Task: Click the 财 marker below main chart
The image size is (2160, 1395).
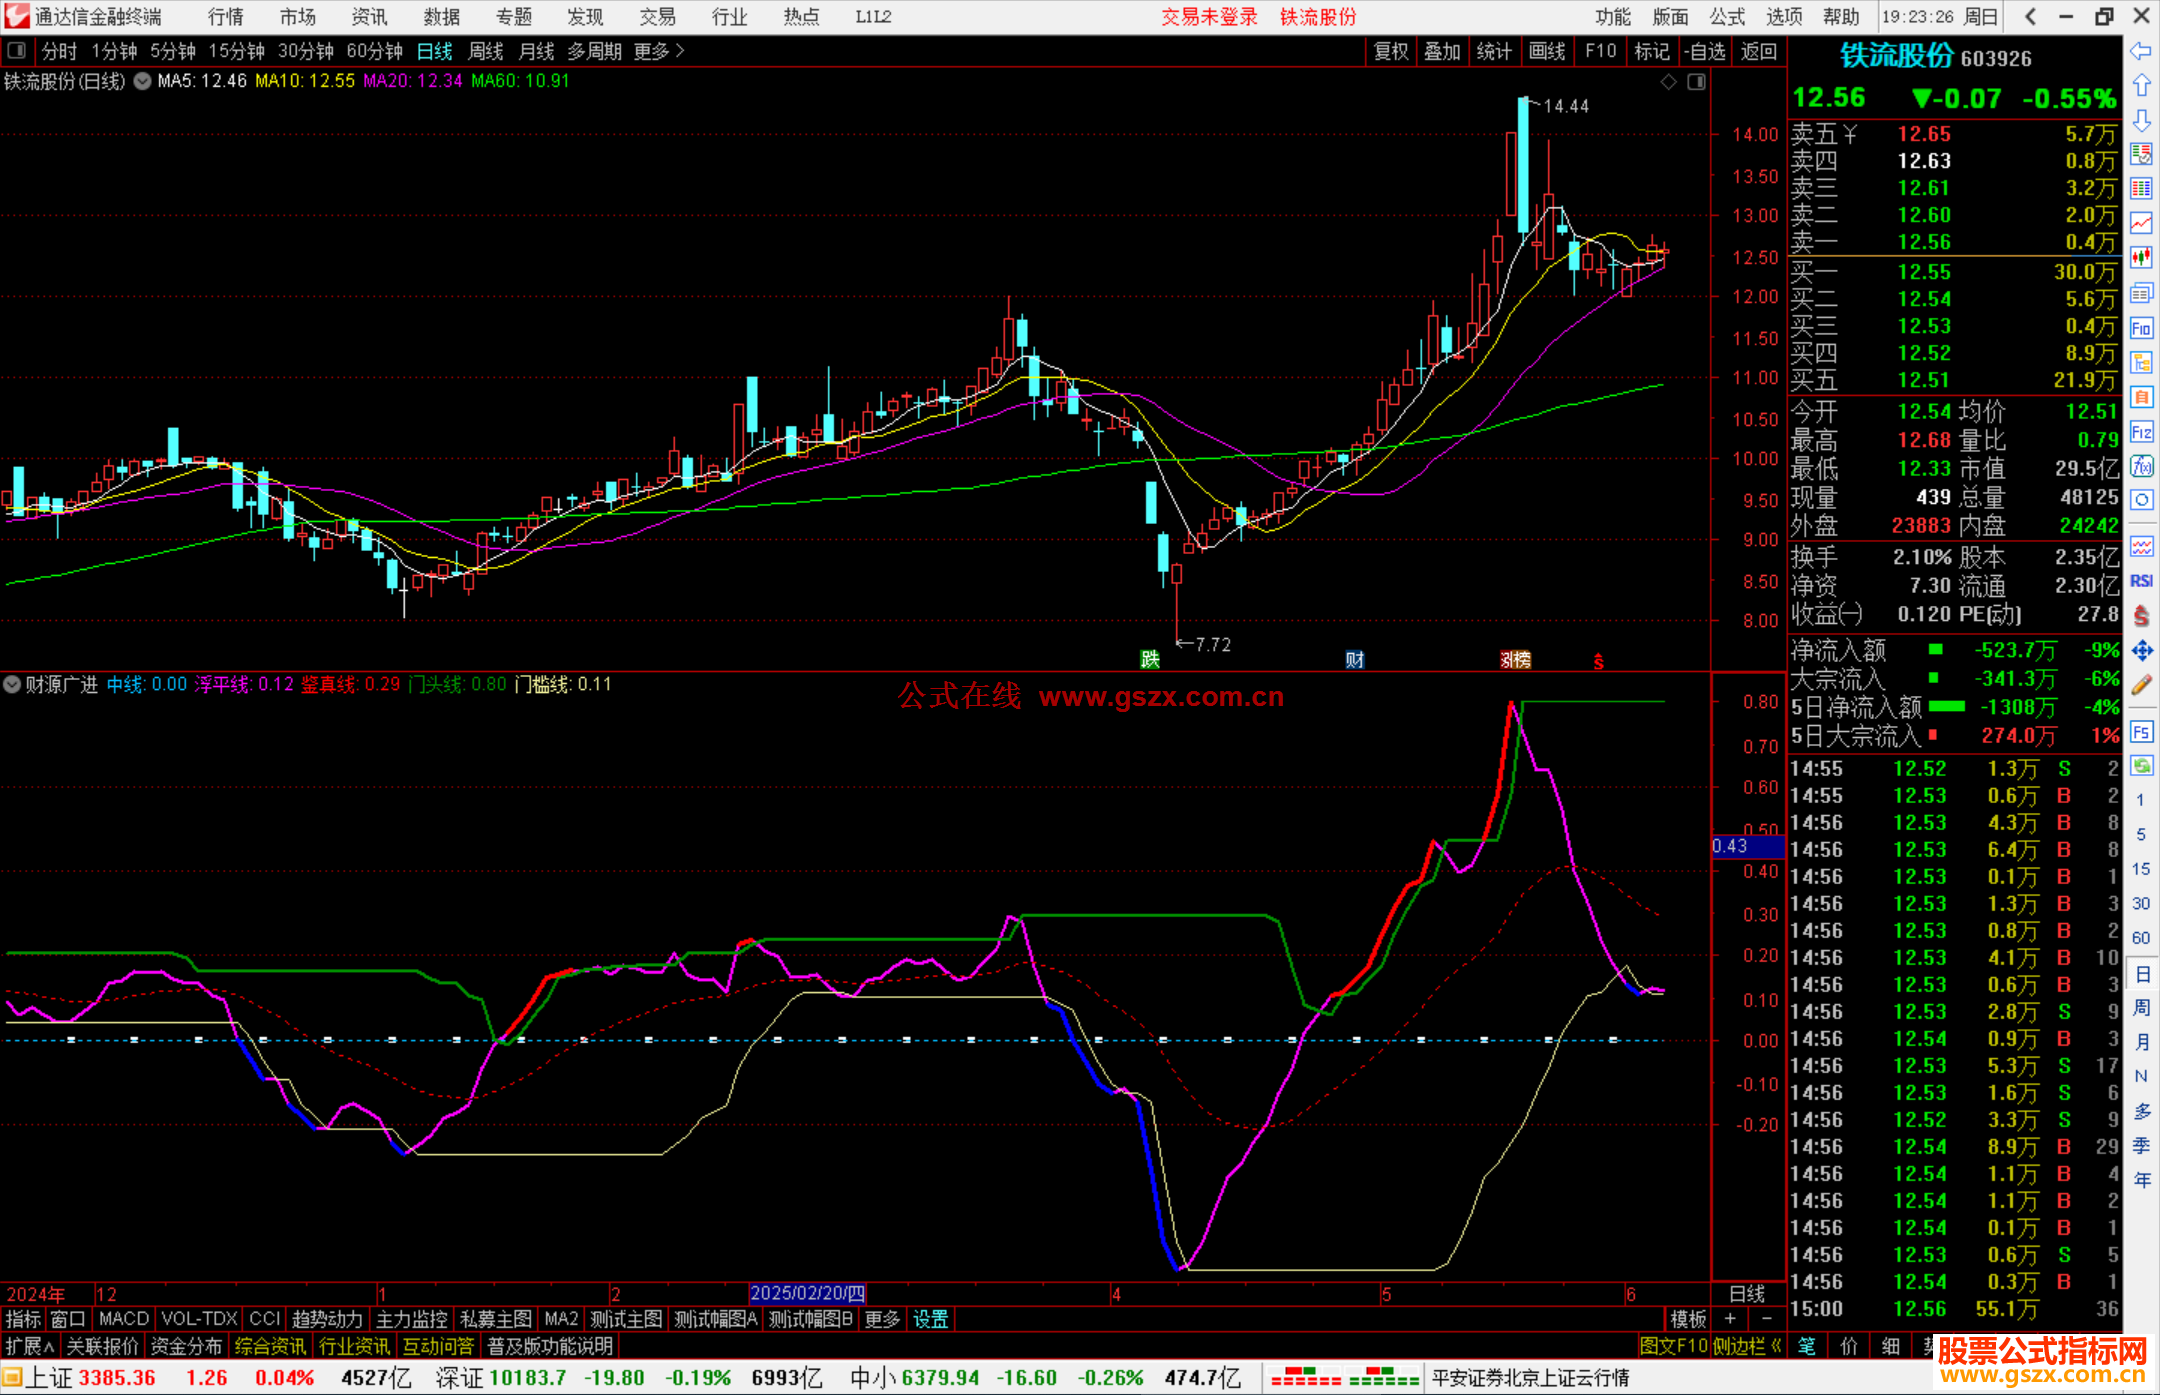Action: [1355, 659]
